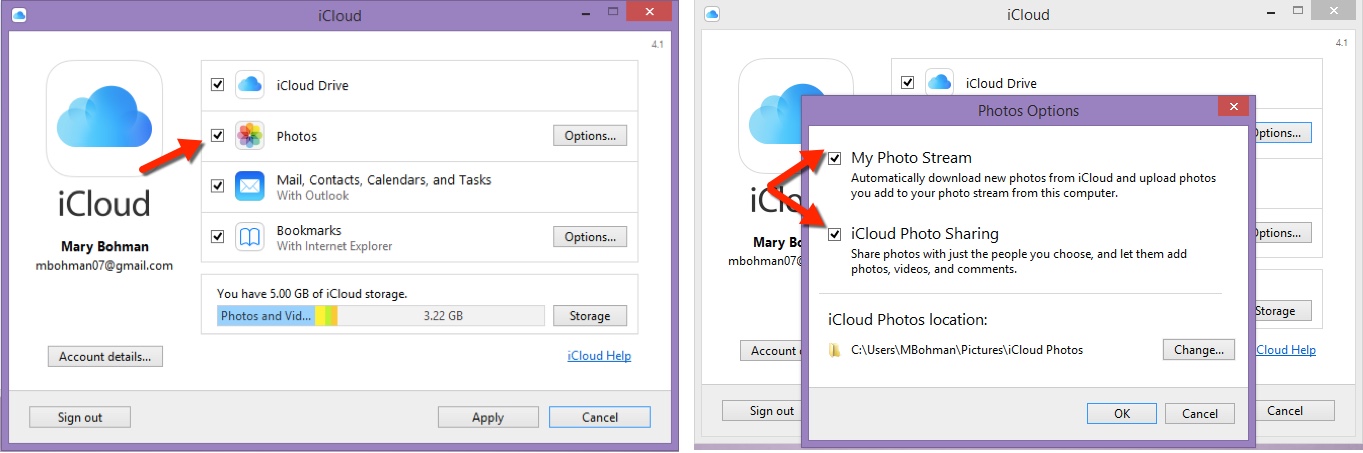Image resolution: width=1363 pixels, height=453 pixels.
Task: Toggle the Photos checkbox
Action: (x=217, y=136)
